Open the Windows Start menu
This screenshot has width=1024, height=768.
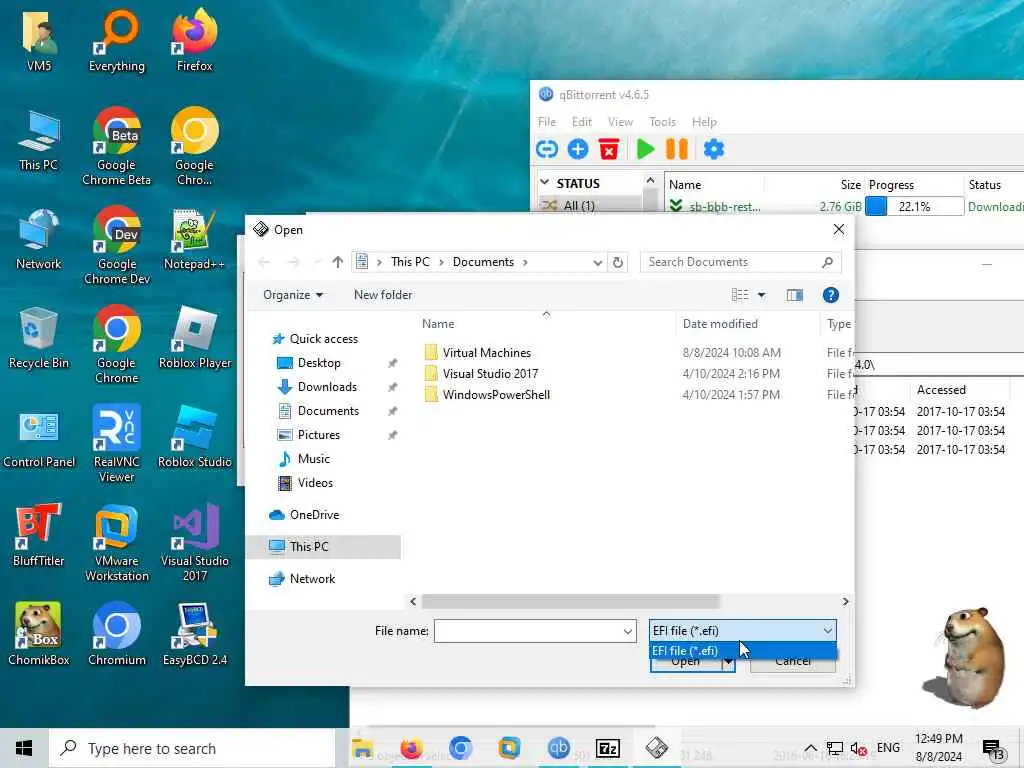pos(24,748)
